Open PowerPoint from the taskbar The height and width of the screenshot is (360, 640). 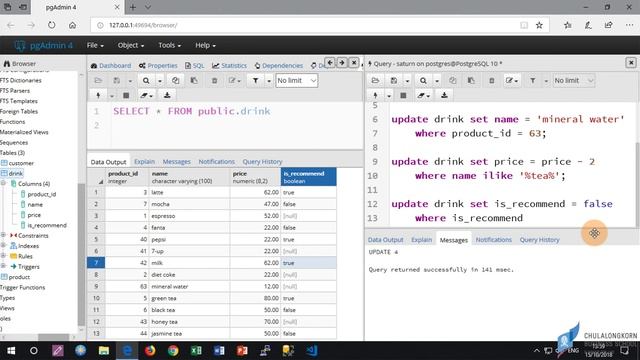(242, 351)
